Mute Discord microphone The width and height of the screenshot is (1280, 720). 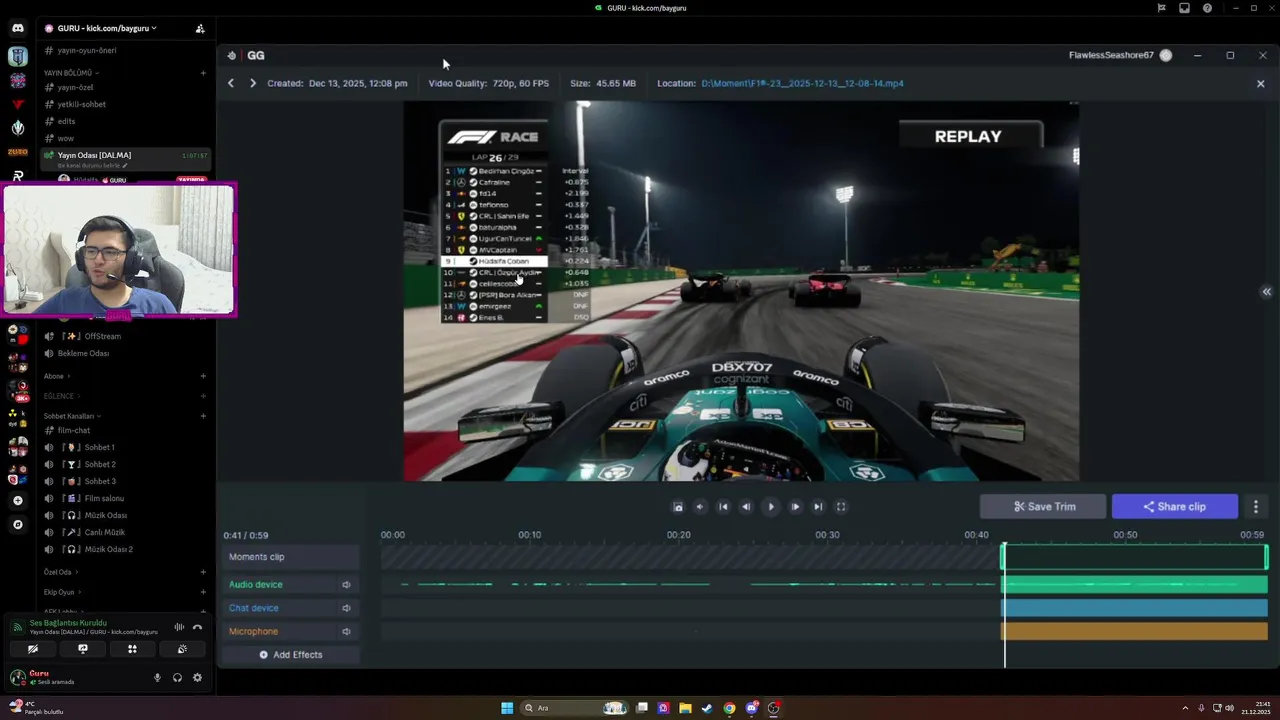pos(157,678)
